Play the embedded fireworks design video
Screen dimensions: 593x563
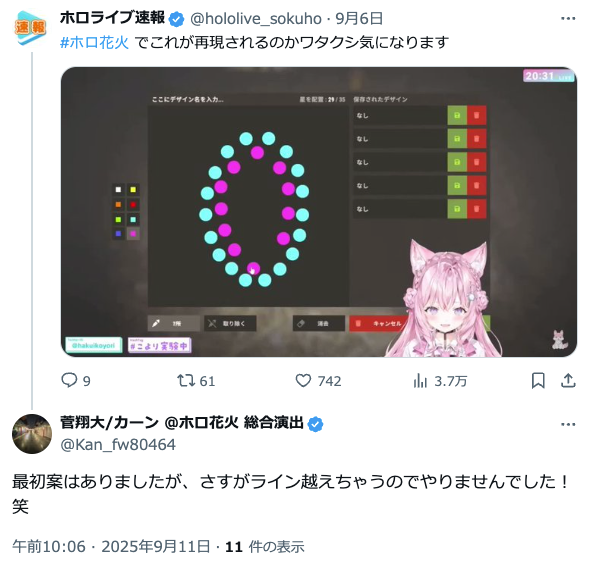(x=319, y=212)
